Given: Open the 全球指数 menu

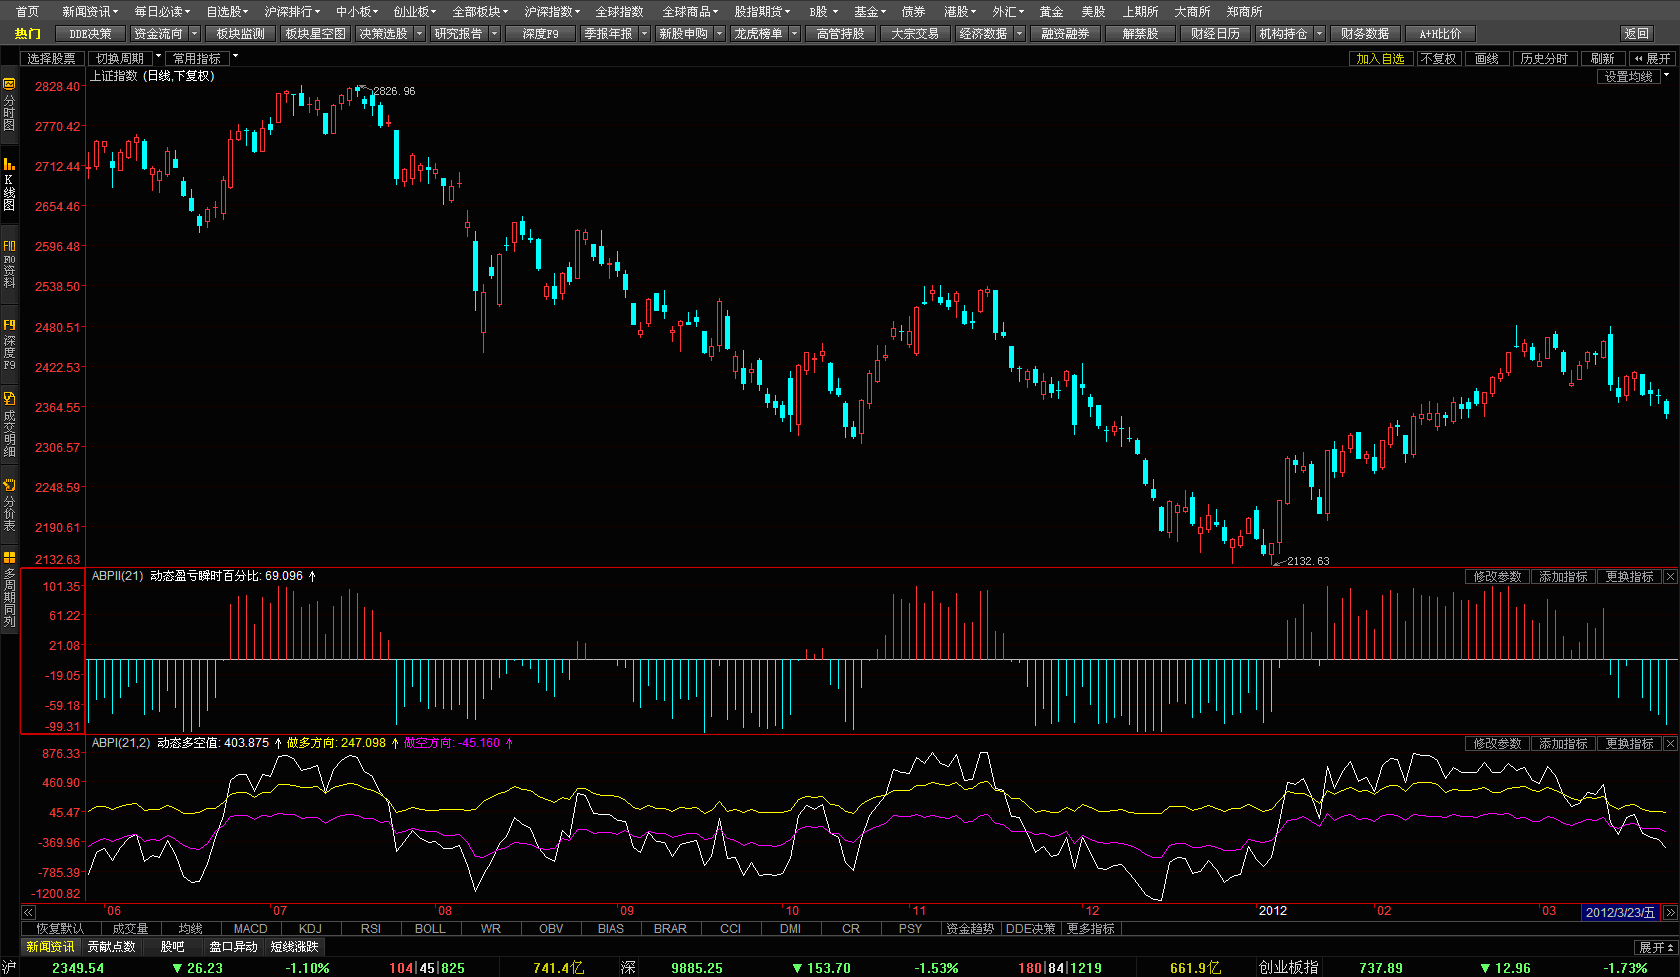Looking at the screenshot, I should (x=619, y=12).
